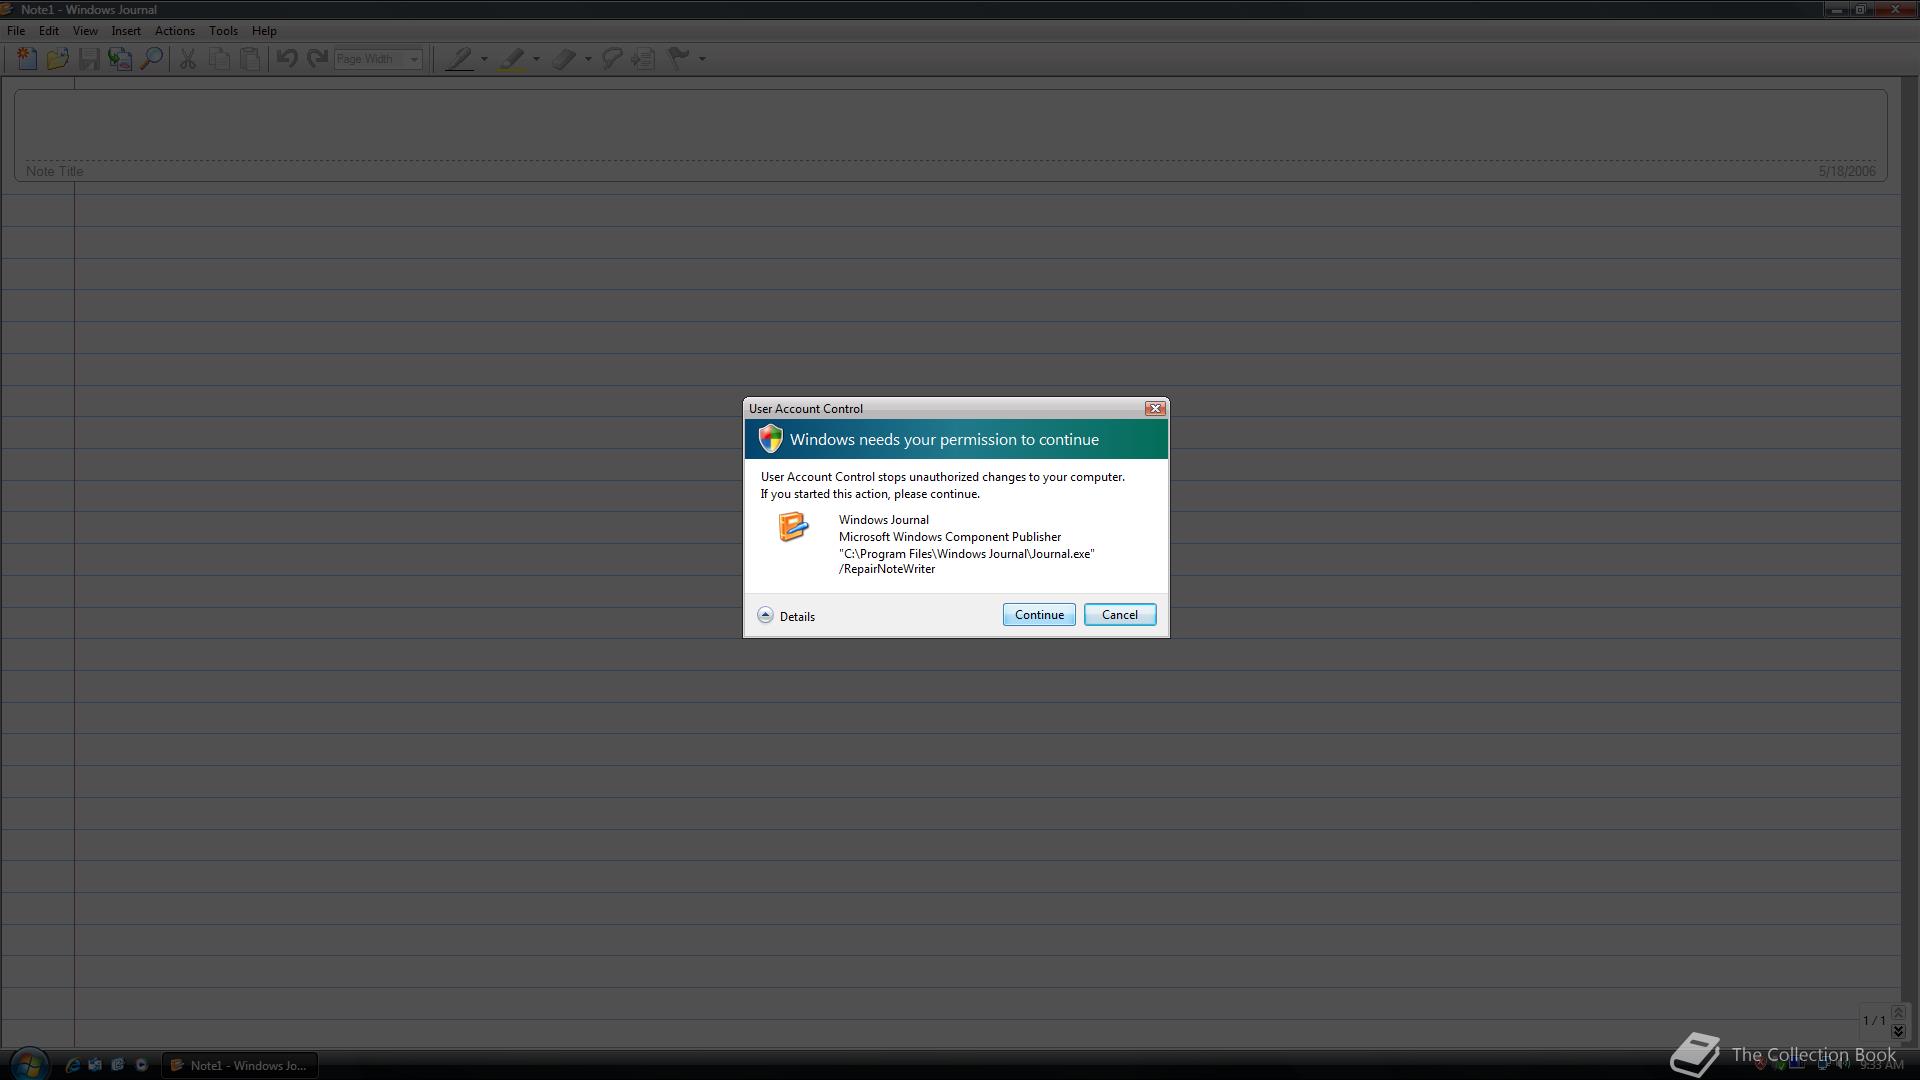The width and height of the screenshot is (1920, 1080).
Task: Open the Pen tool options arrow
Action: [x=484, y=59]
